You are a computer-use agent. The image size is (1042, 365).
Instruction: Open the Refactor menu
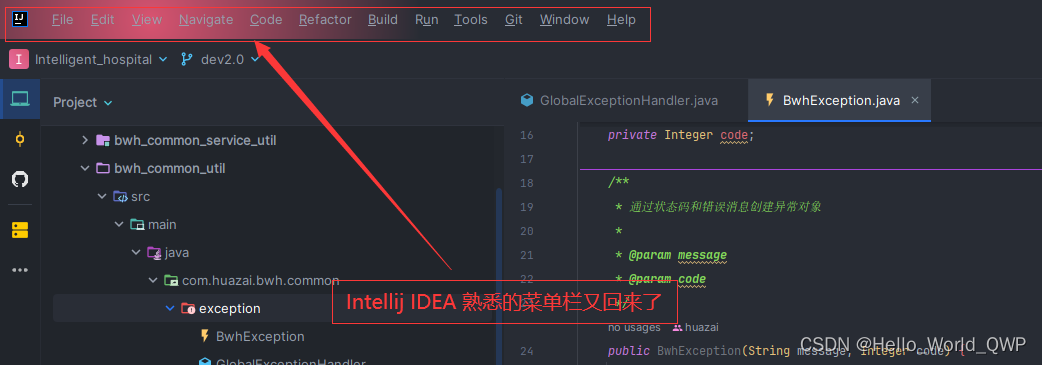click(x=325, y=20)
